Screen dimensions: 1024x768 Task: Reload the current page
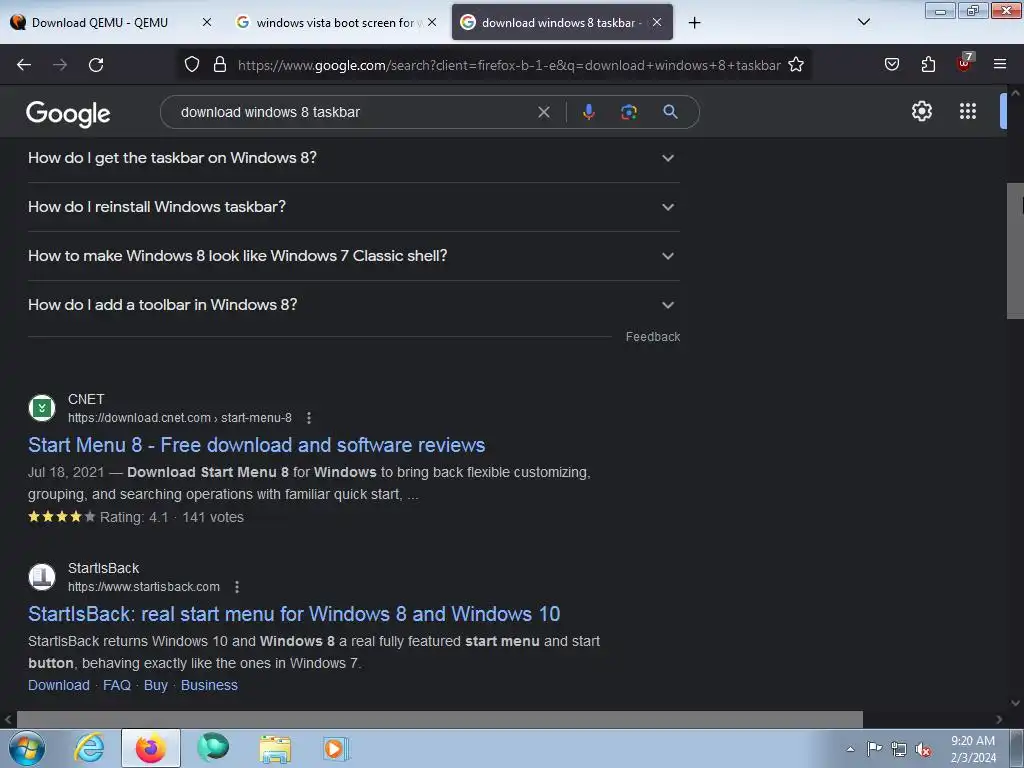pyautogui.click(x=96, y=65)
